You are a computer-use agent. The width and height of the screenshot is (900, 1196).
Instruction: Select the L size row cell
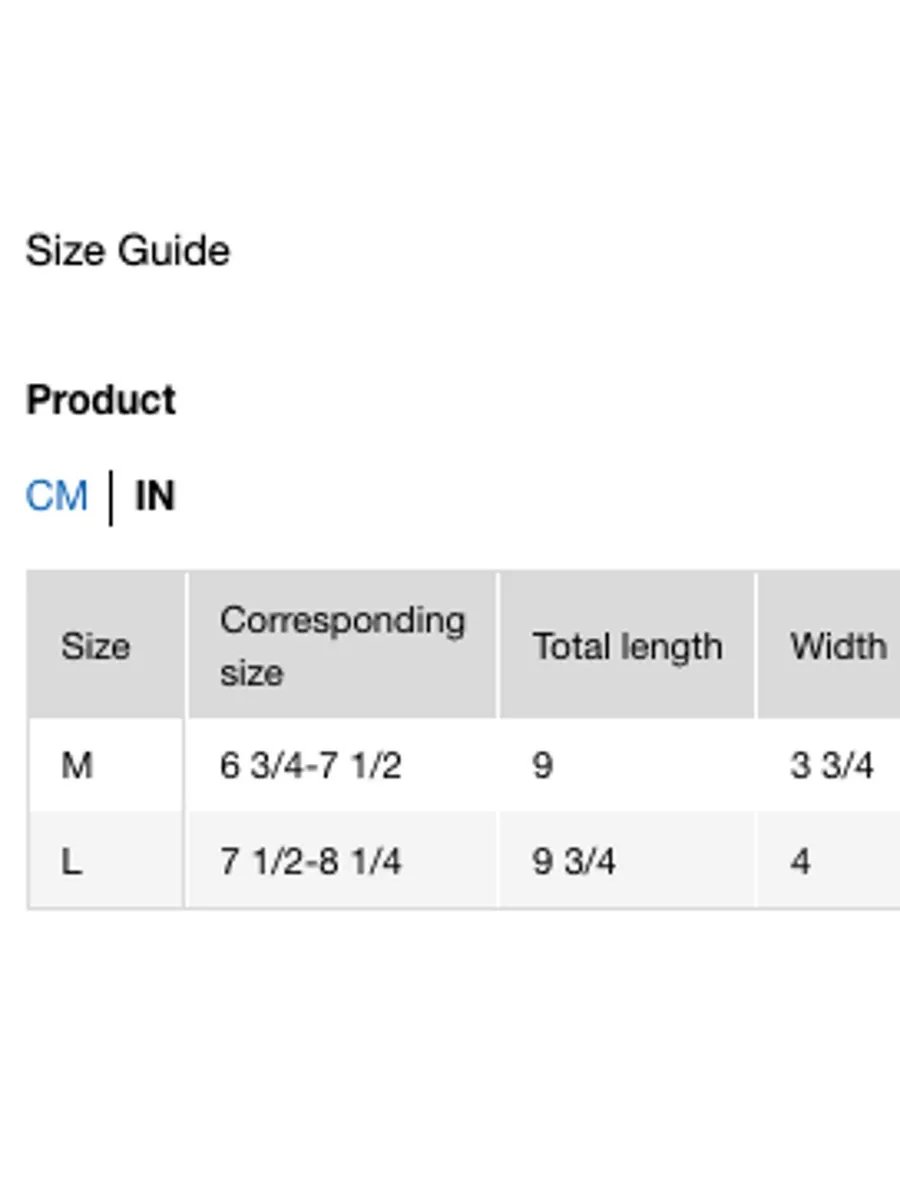click(x=105, y=861)
